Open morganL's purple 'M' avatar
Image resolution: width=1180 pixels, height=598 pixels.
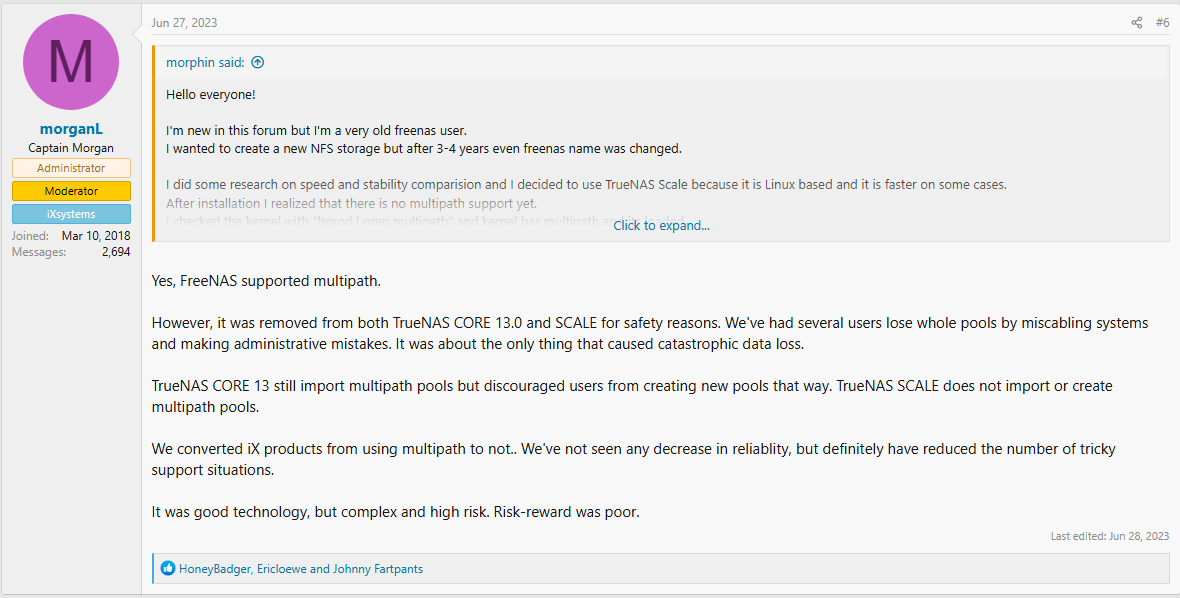pos(71,62)
